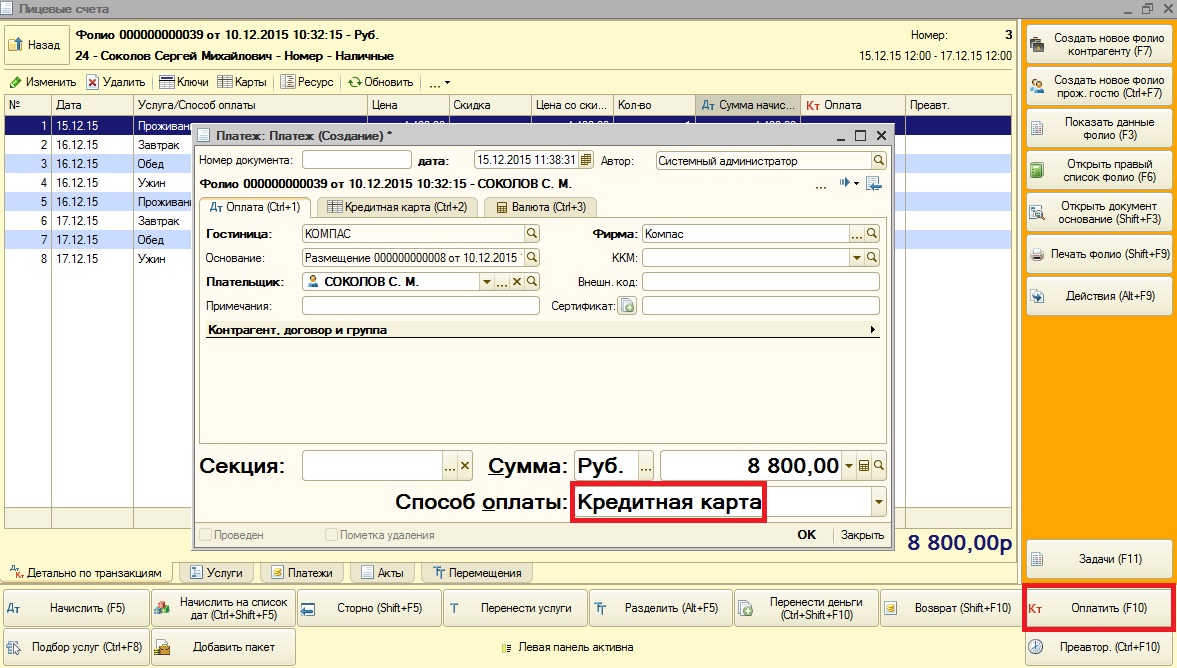
Task: Click the magnifier in Гостиница field
Action: click(531, 233)
